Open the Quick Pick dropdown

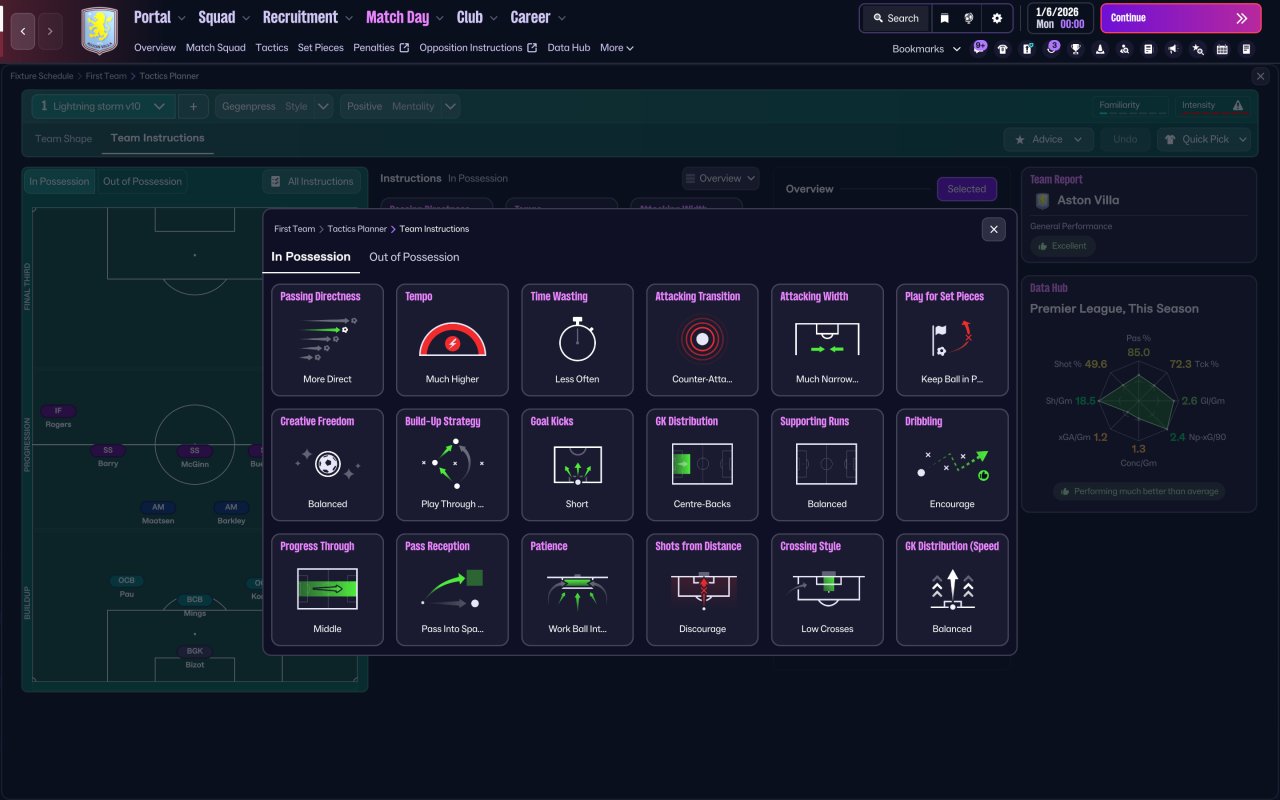coord(1204,139)
